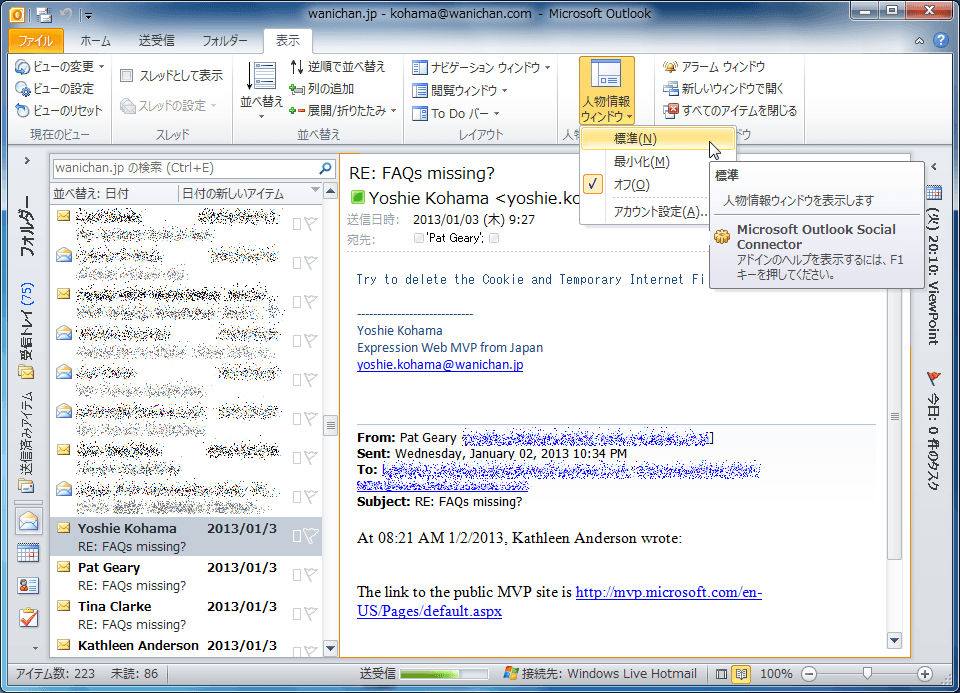Click the 送受信 progress bar
Viewport: 960px width, 693px height.
tap(443, 674)
